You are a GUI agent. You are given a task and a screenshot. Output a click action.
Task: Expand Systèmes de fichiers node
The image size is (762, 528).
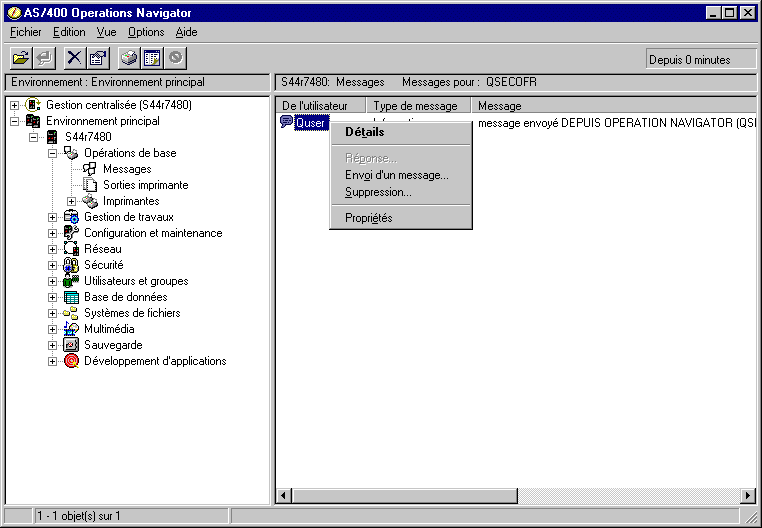coord(52,314)
